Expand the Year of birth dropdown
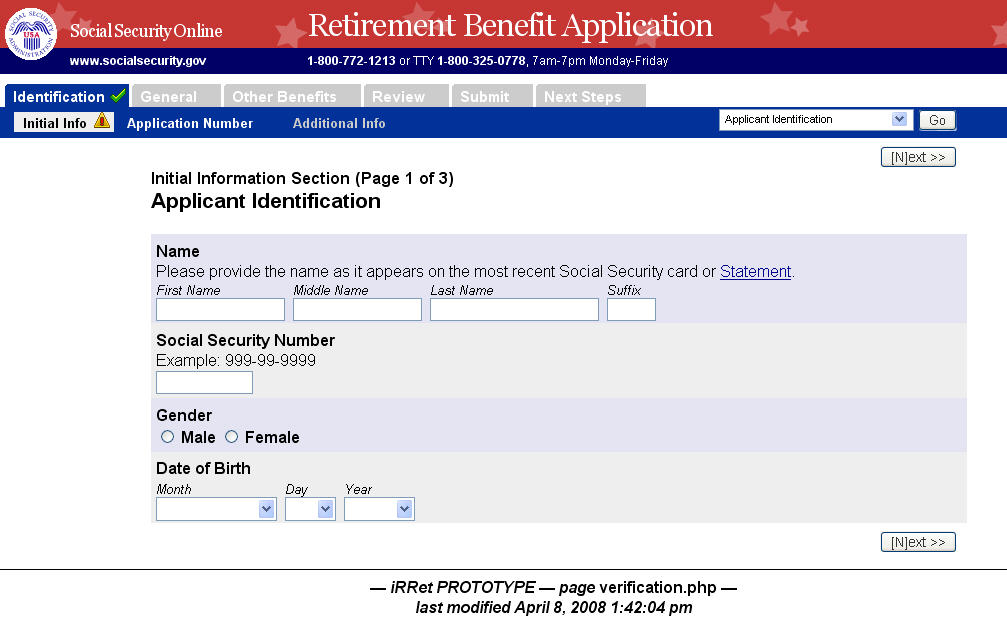 pos(379,509)
